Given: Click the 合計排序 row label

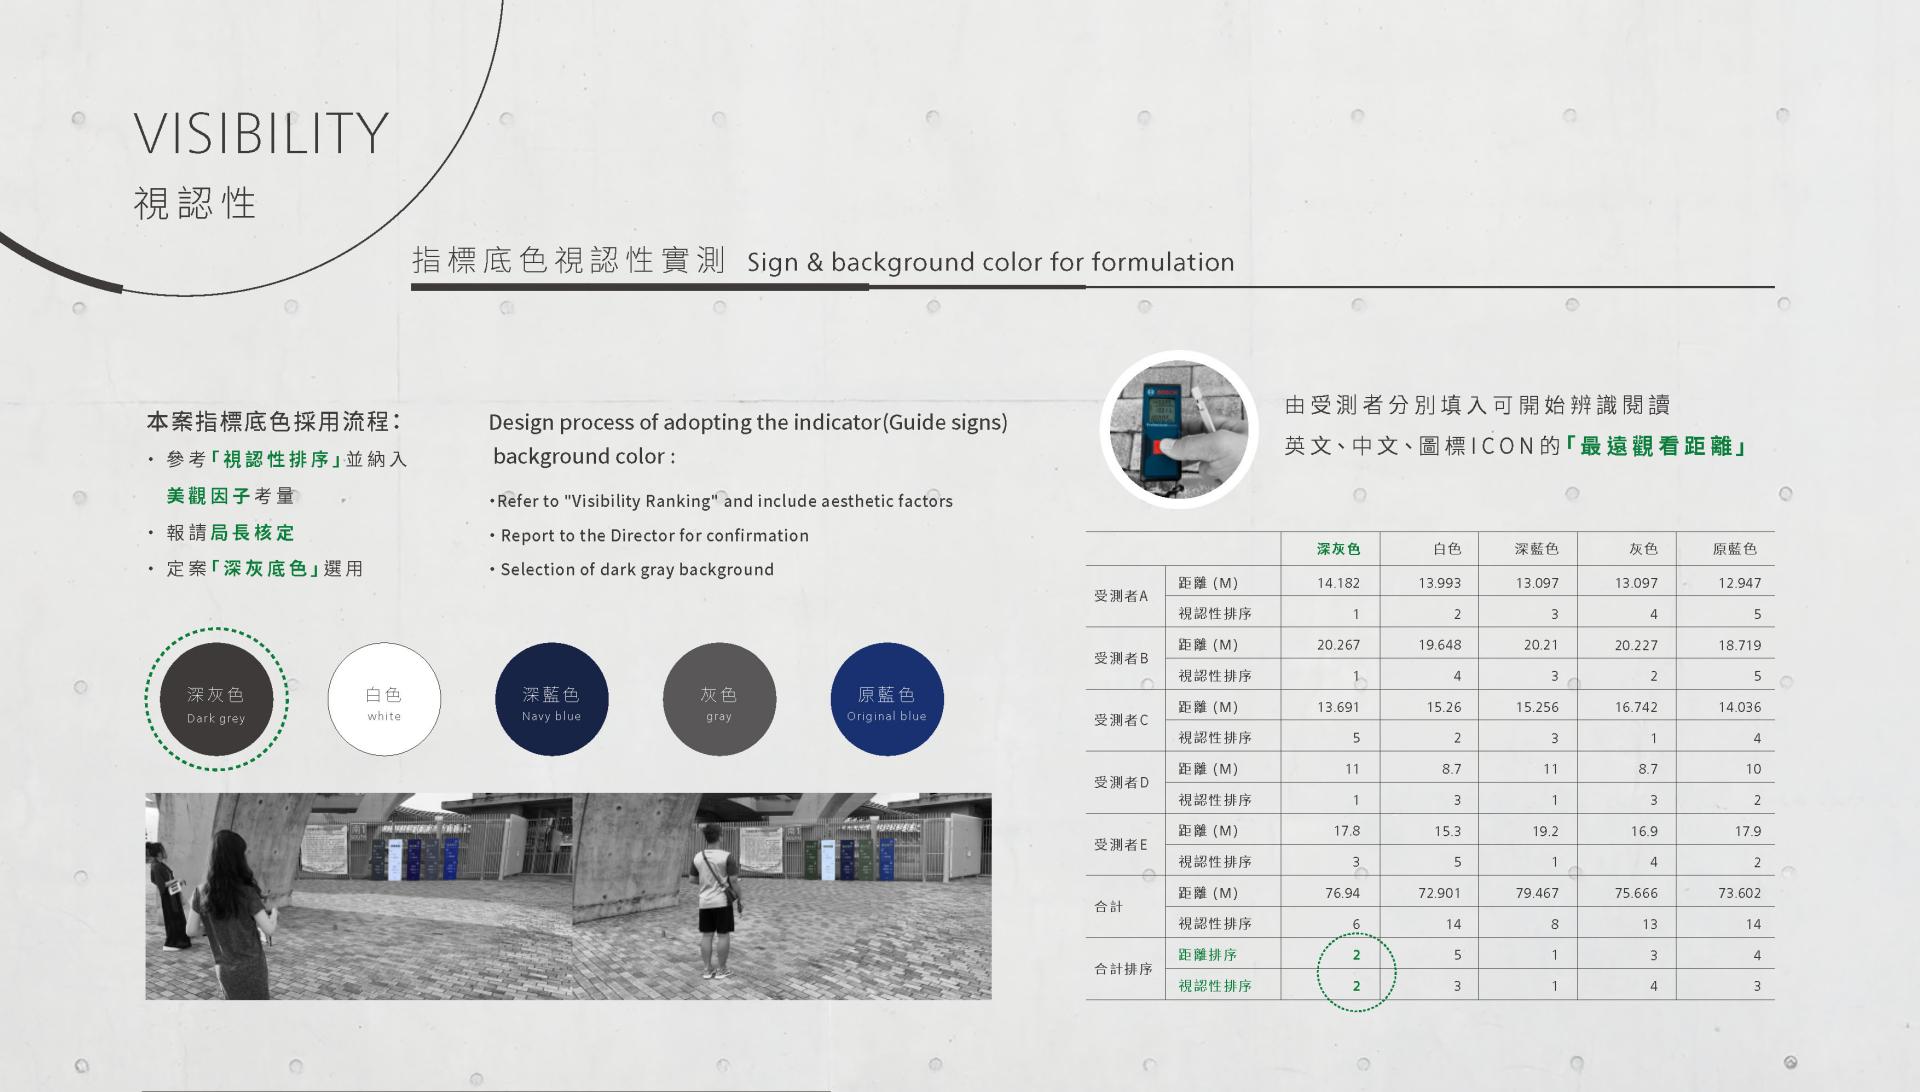Looking at the screenshot, I should [1123, 968].
